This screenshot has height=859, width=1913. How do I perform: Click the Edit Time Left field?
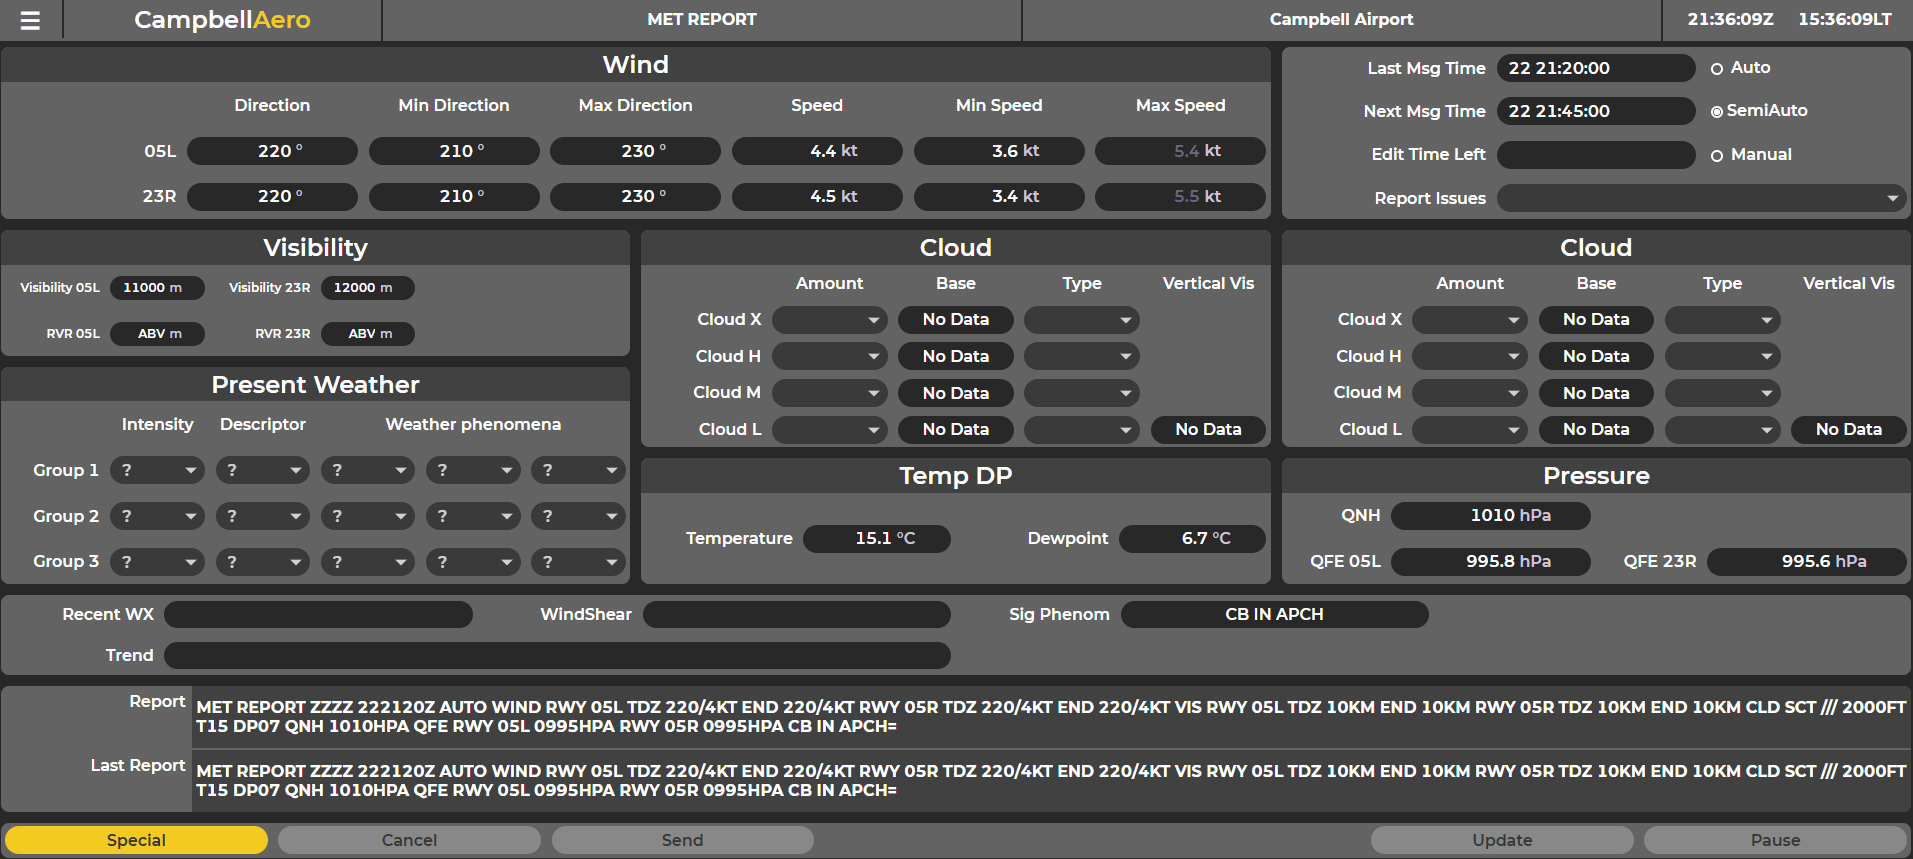click(1596, 155)
